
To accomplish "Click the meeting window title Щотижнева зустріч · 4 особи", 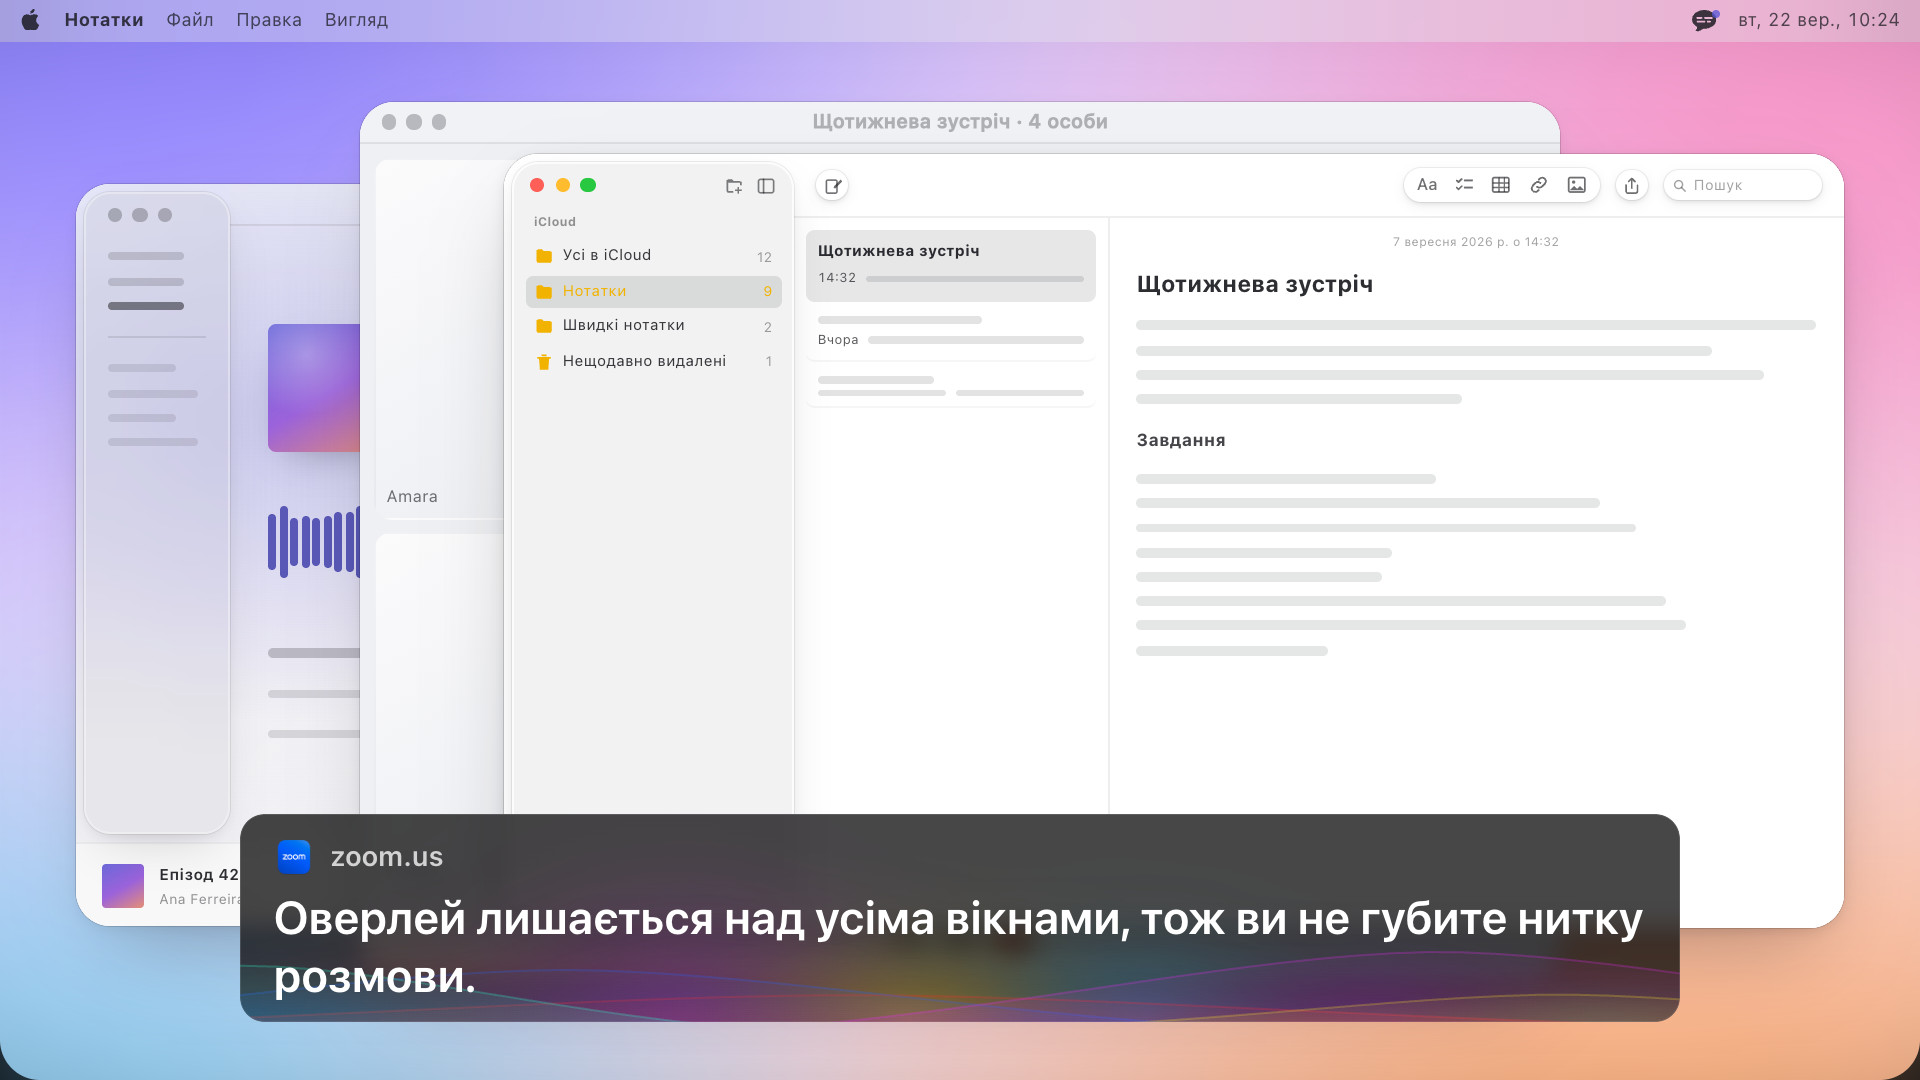I will click(x=960, y=122).
